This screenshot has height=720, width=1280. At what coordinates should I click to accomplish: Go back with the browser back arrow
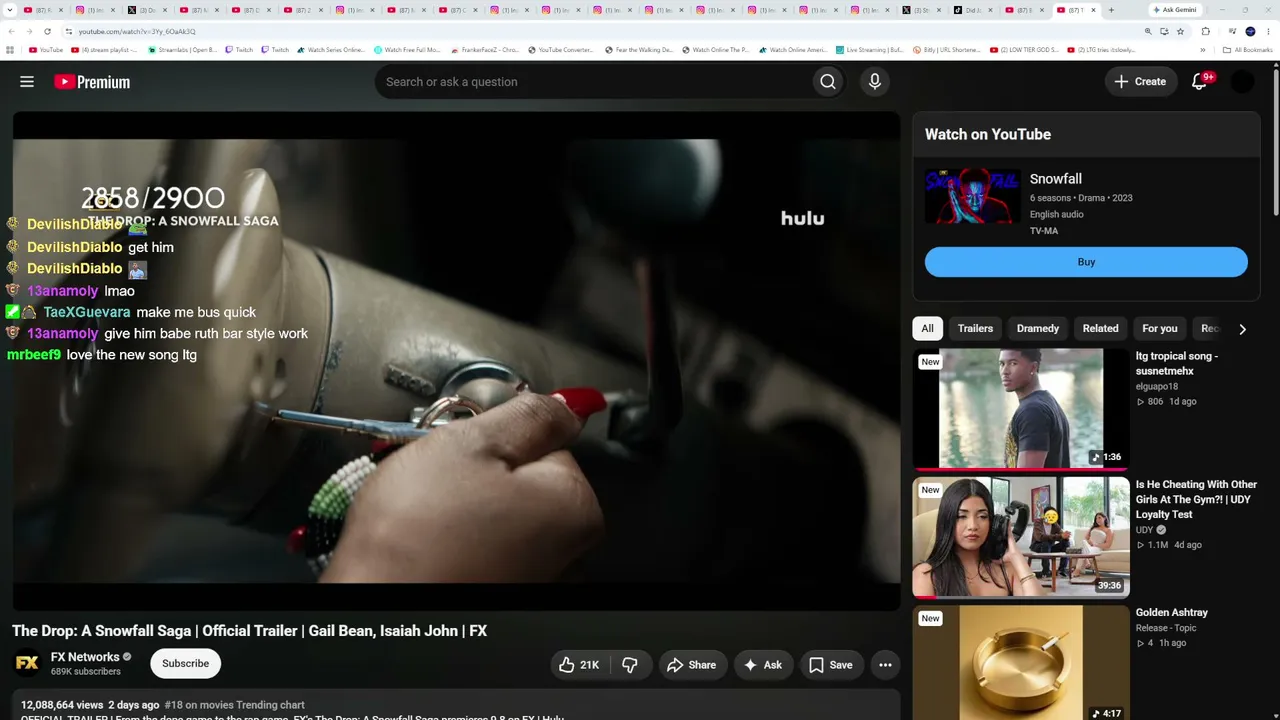pos(13,31)
